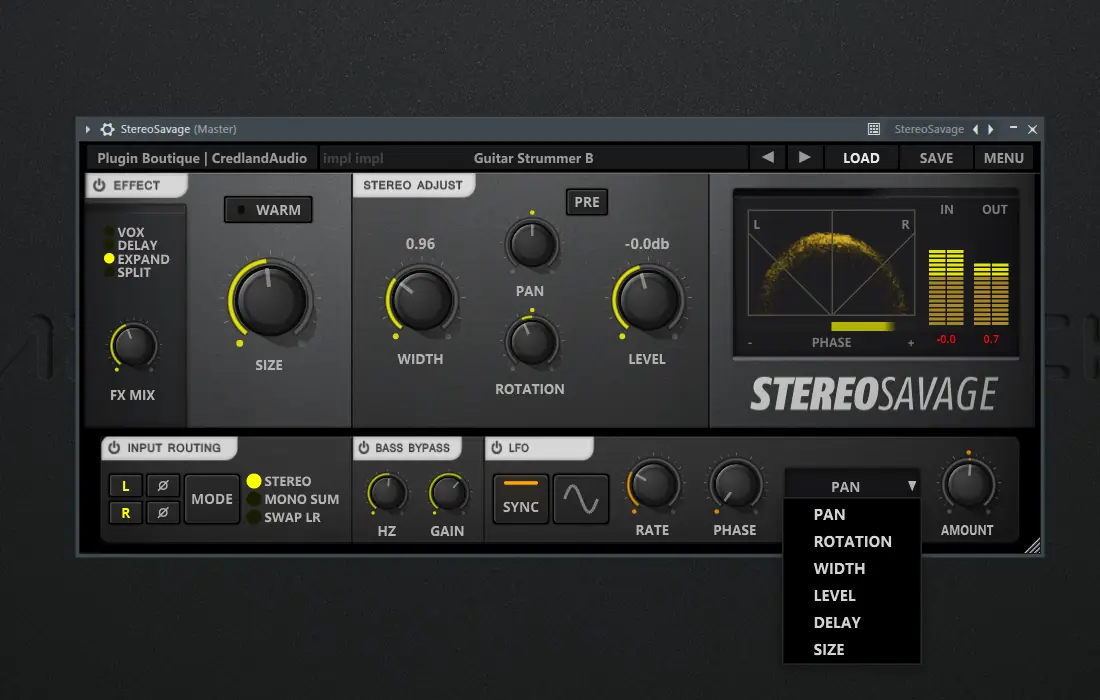
Task: Click the WIDTH knob
Action: click(422, 299)
